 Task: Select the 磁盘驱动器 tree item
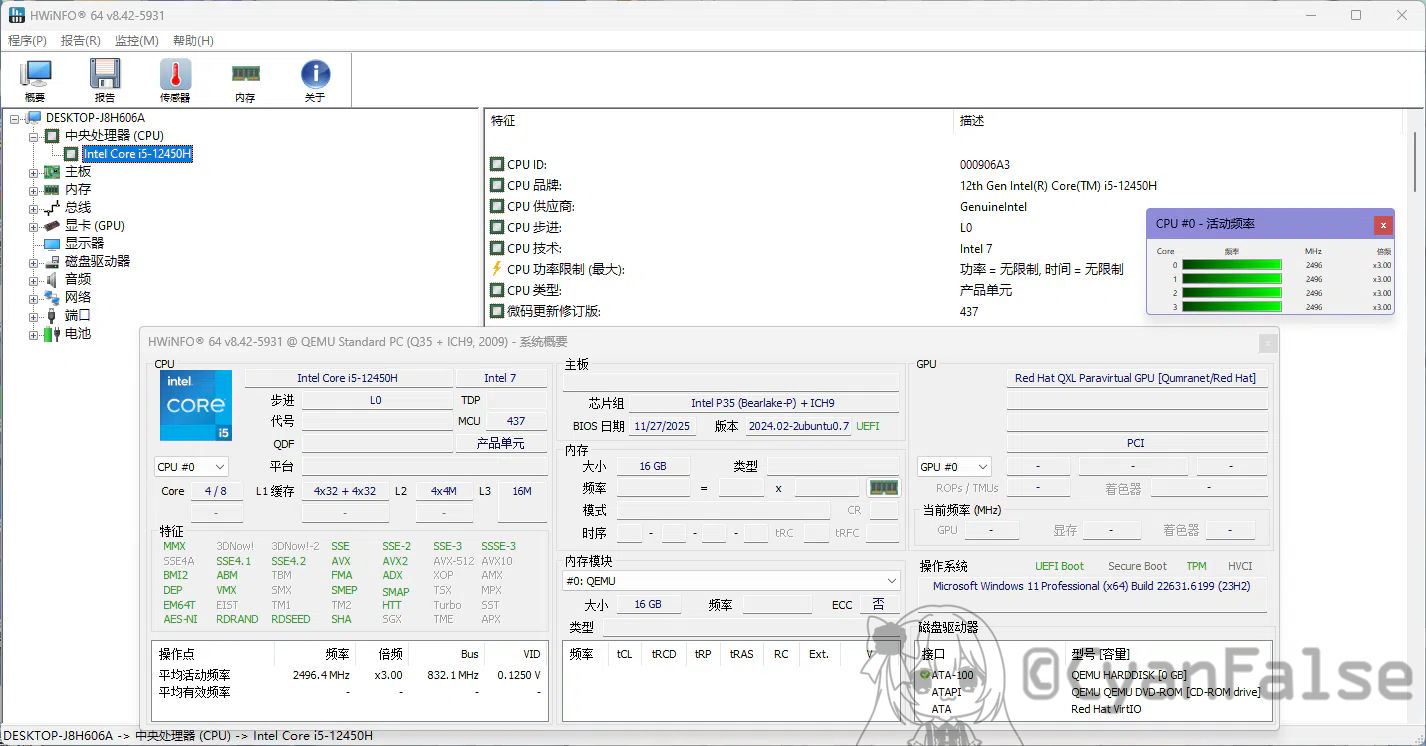[97, 262]
